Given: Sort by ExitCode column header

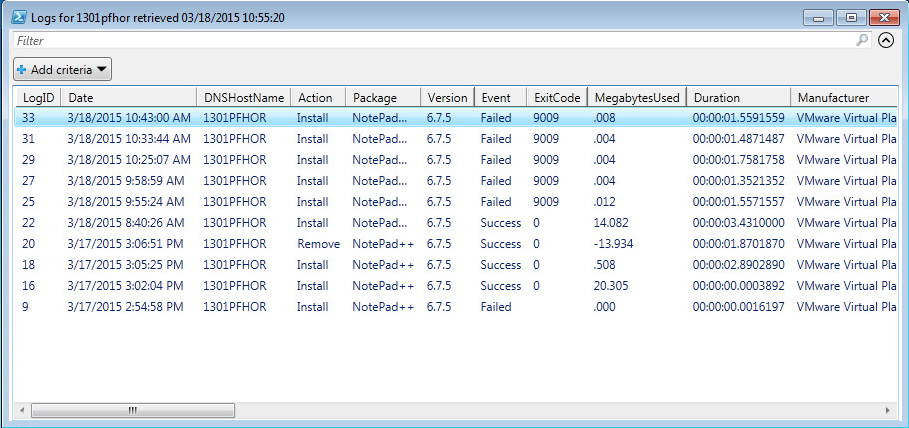Looking at the screenshot, I should coord(557,98).
